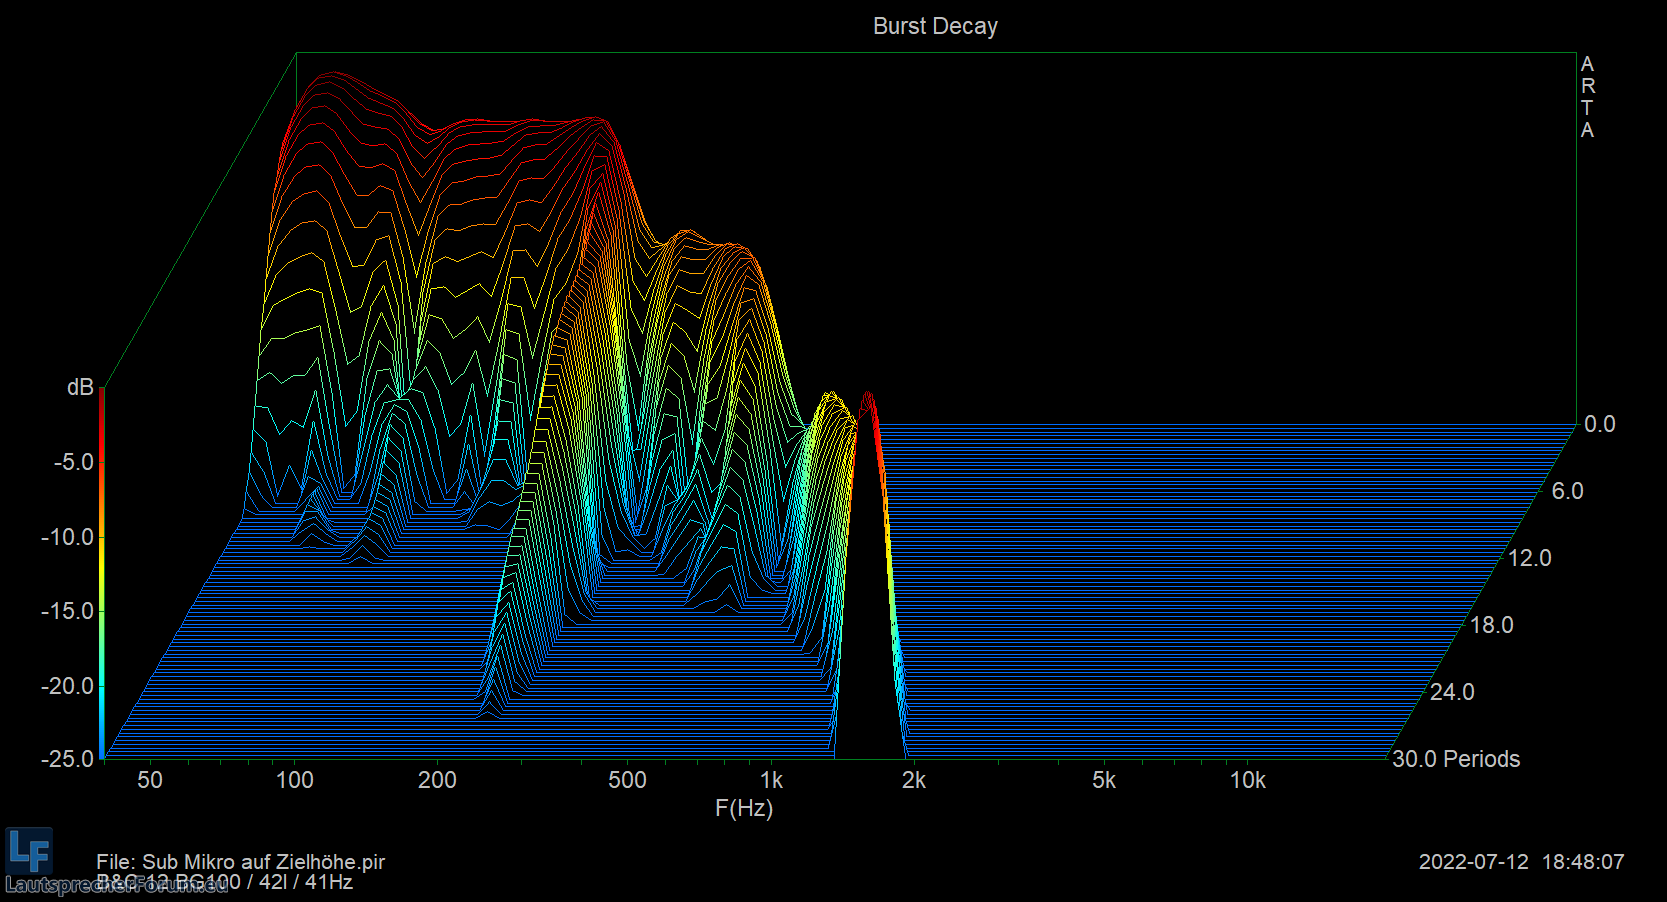1667x902 pixels.
Task: Click the F(Hz) axis title
Action: [744, 808]
